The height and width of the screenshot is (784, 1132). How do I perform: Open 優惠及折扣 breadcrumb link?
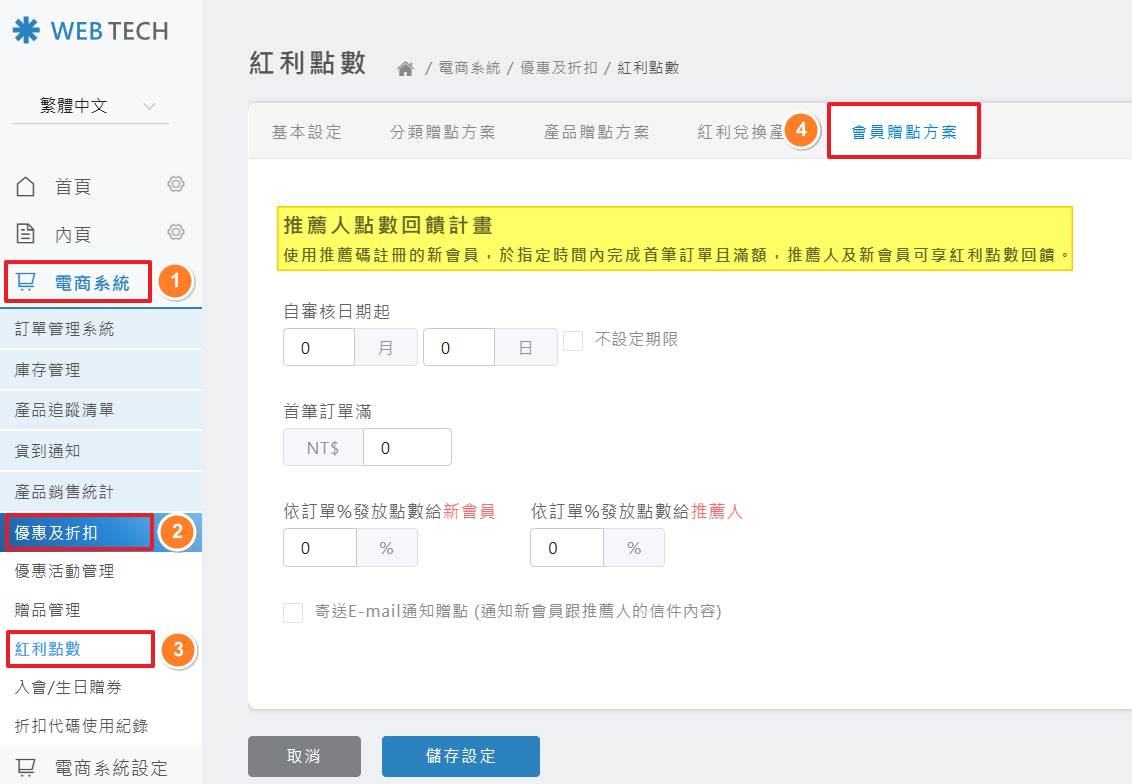[558, 68]
